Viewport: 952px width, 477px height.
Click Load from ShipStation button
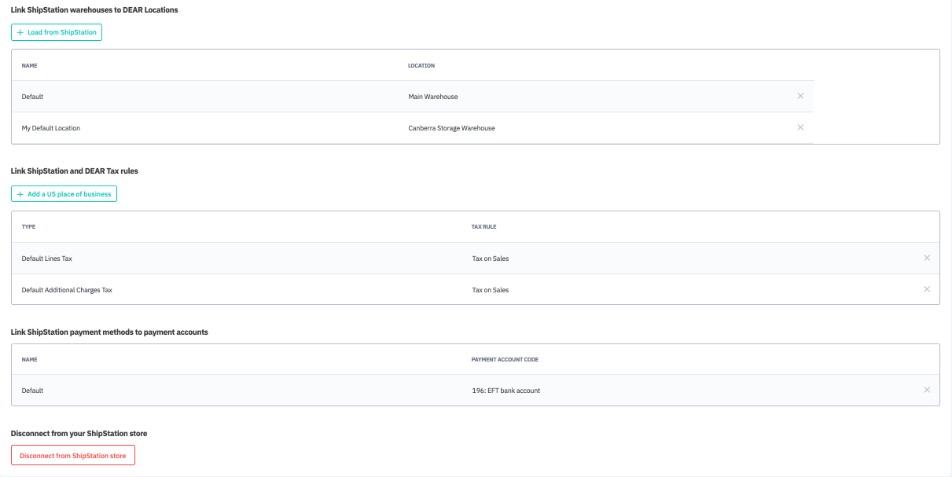click(x=57, y=32)
